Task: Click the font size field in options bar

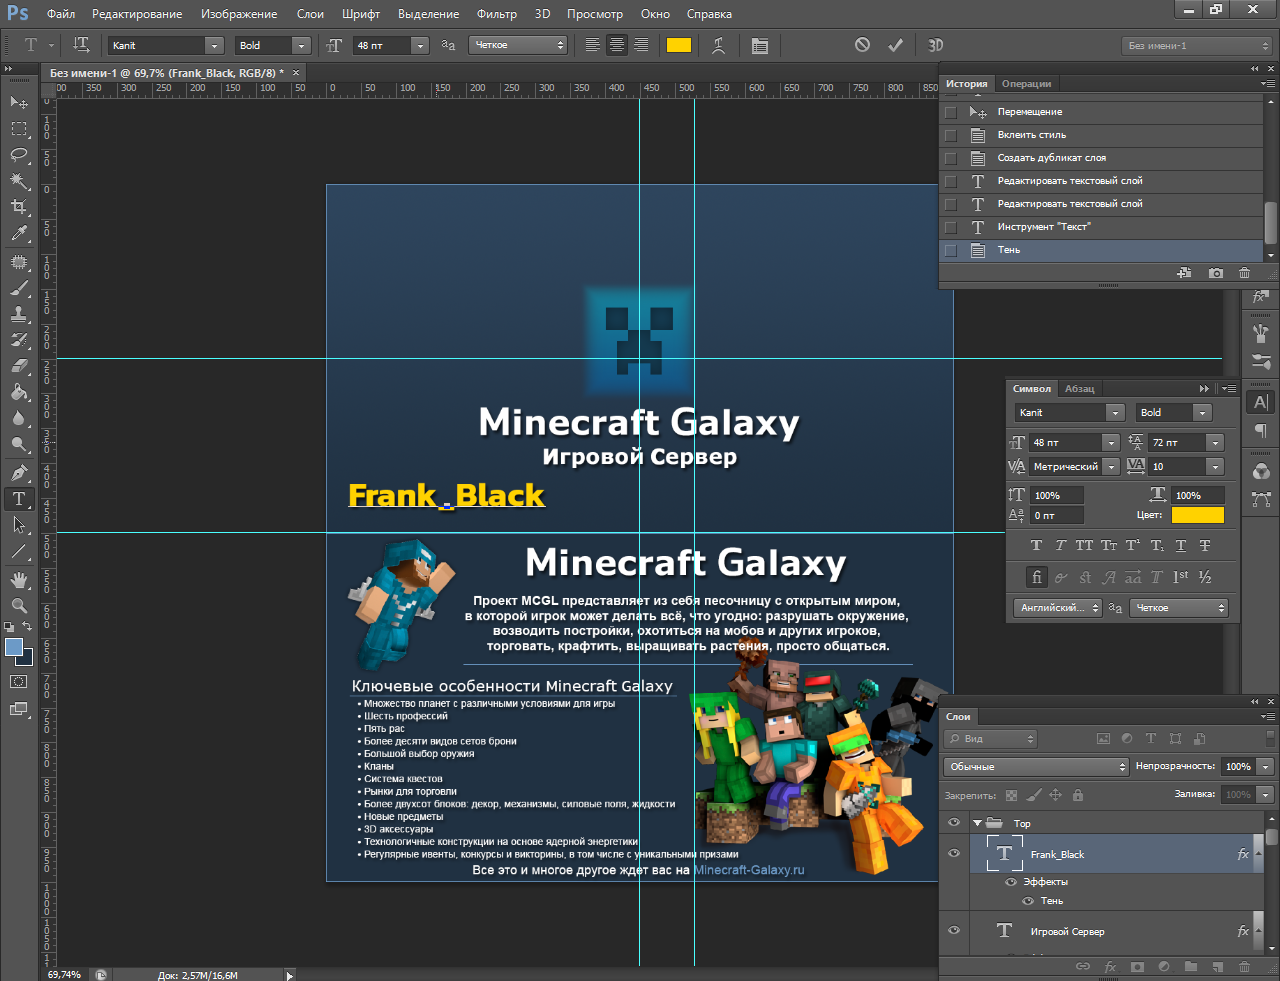Action: [382, 46]
